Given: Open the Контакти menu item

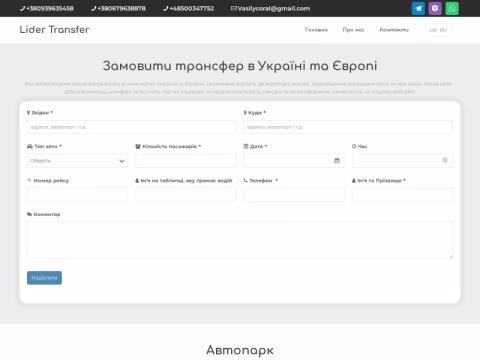Looking at the screenshot, I should (x=394, y=30).
